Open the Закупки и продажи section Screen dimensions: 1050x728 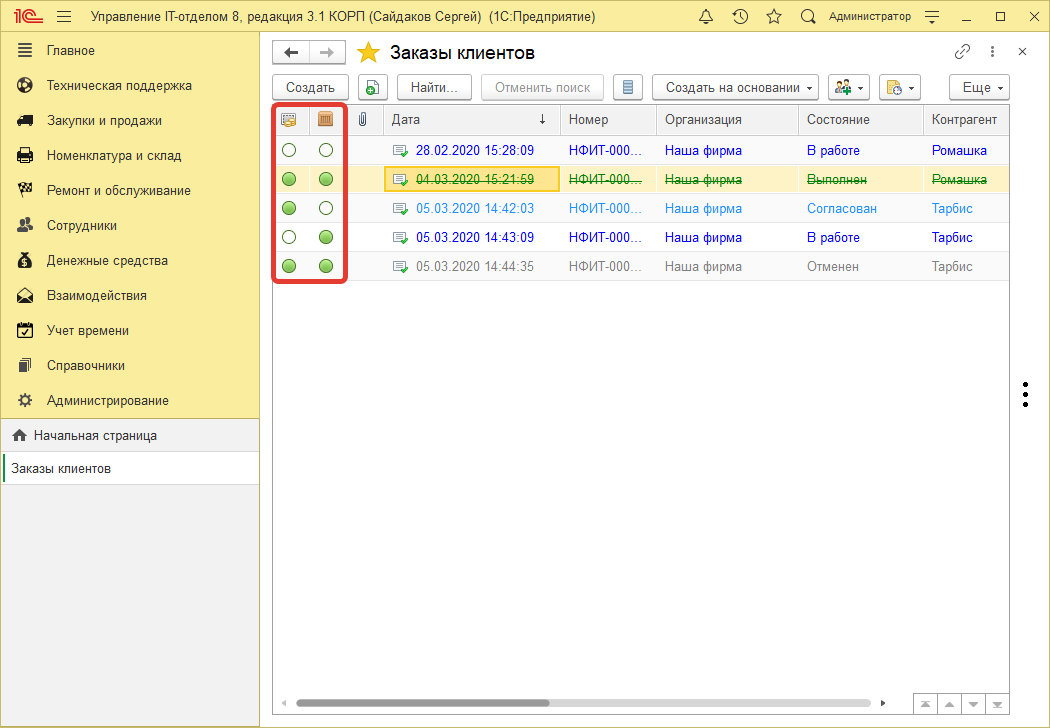104,121
